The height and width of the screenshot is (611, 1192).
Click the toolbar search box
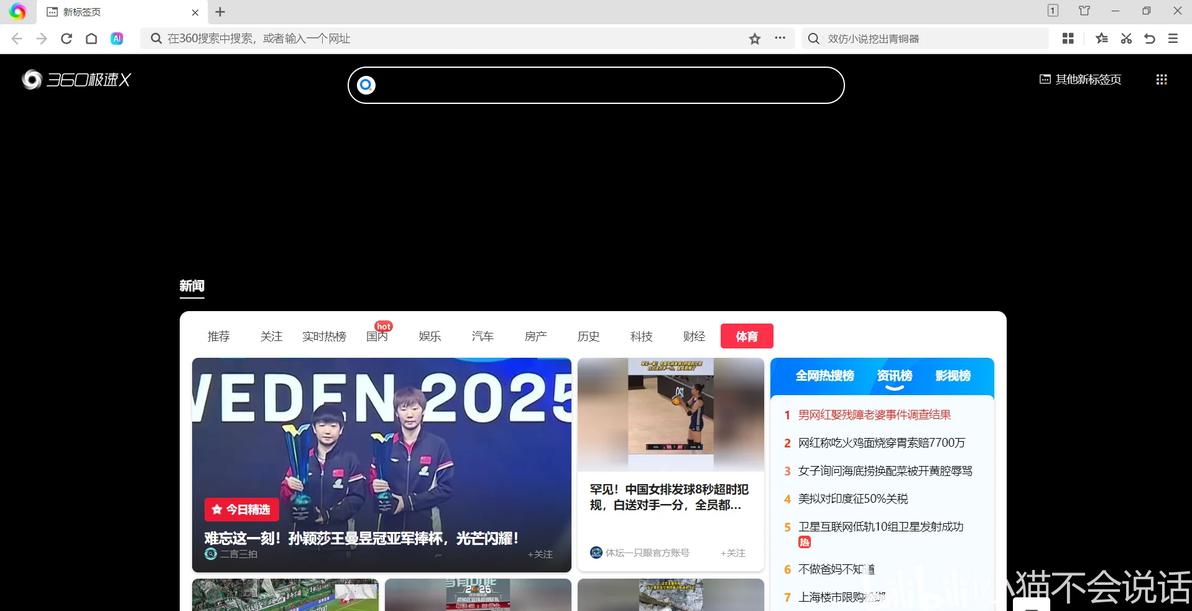coord(925,39)
